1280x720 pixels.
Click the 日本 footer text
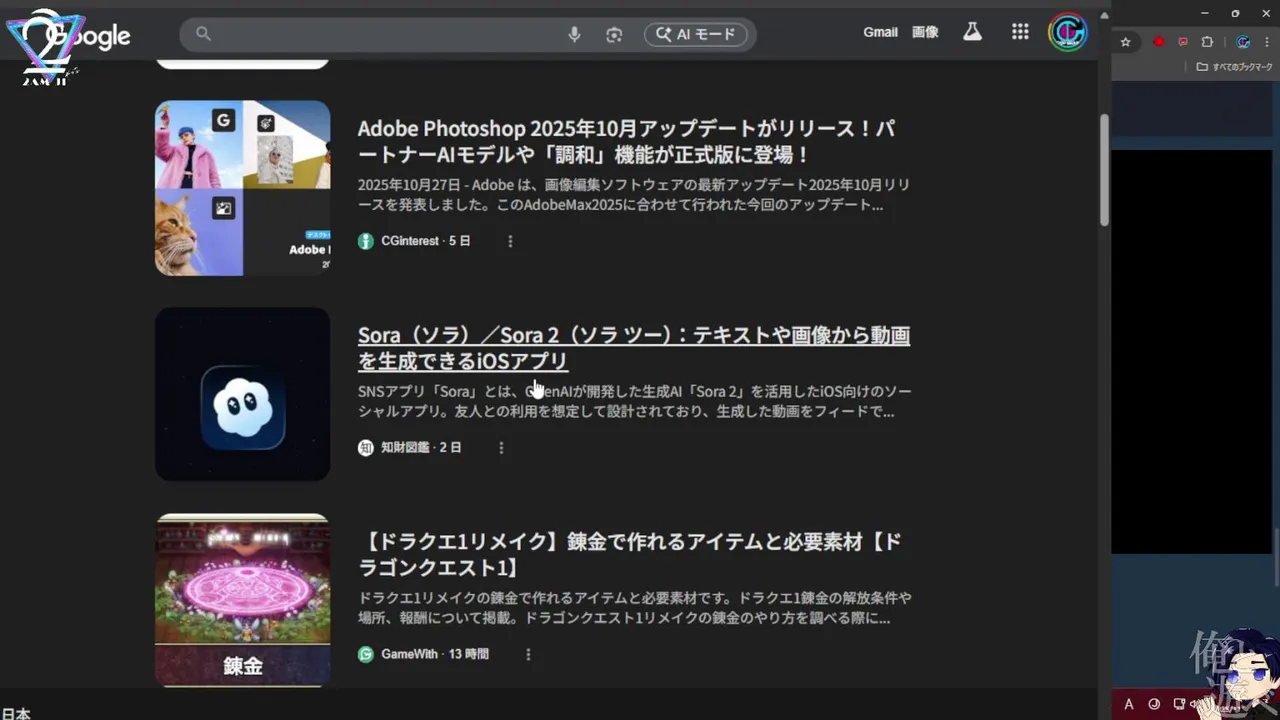pyautogui.click(x=15, y=713)
